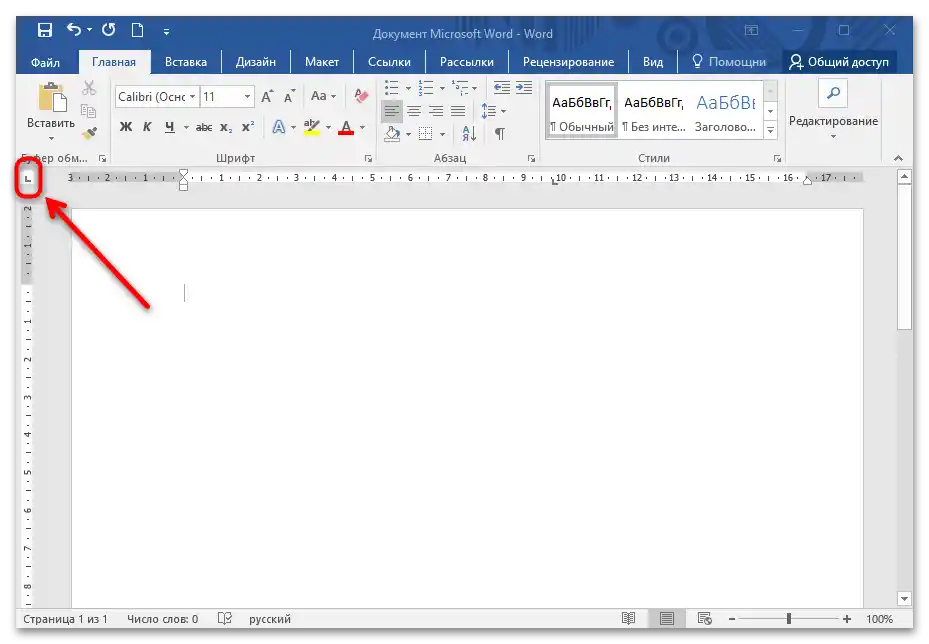The width and height of the screenshot is (929, 644).
Task: Decrease font size with small A
Action: (290, 97)
